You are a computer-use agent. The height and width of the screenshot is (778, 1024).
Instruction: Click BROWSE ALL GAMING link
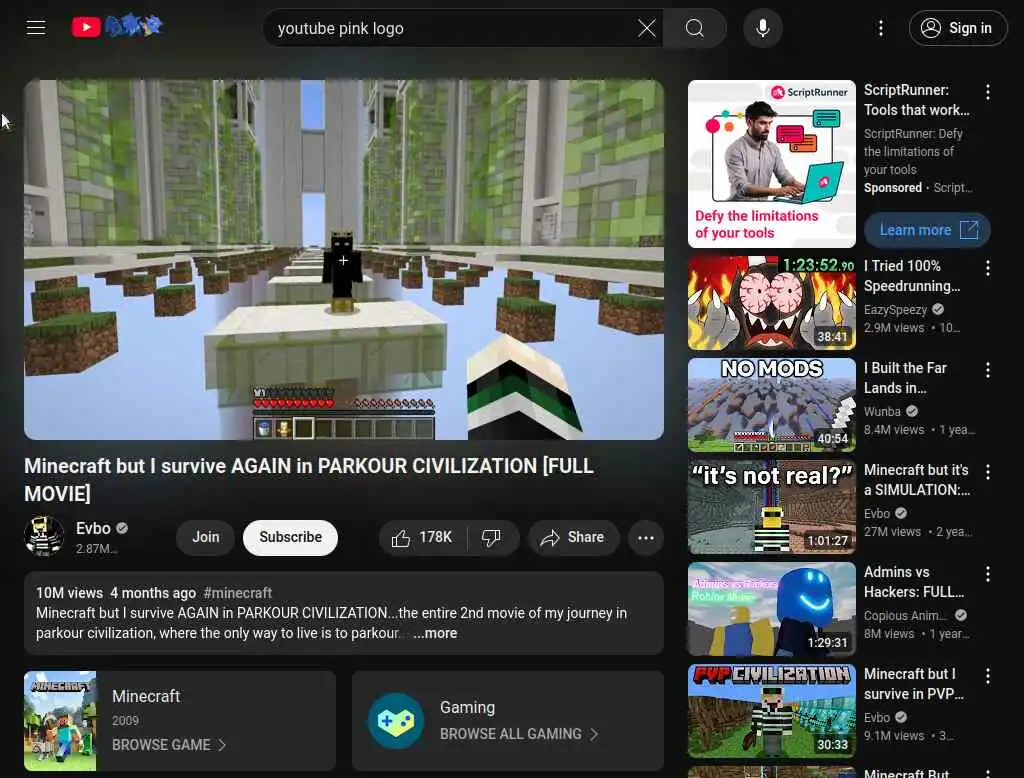click(511, 734)
